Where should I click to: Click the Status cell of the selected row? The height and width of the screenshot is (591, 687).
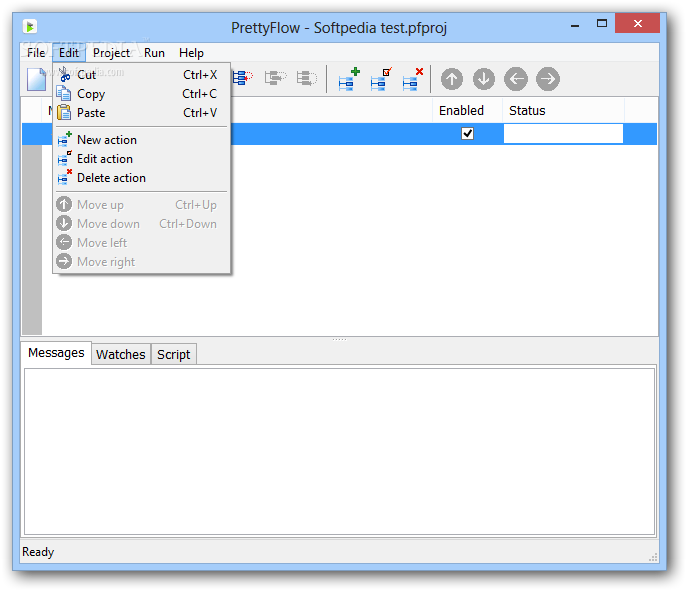563,134
